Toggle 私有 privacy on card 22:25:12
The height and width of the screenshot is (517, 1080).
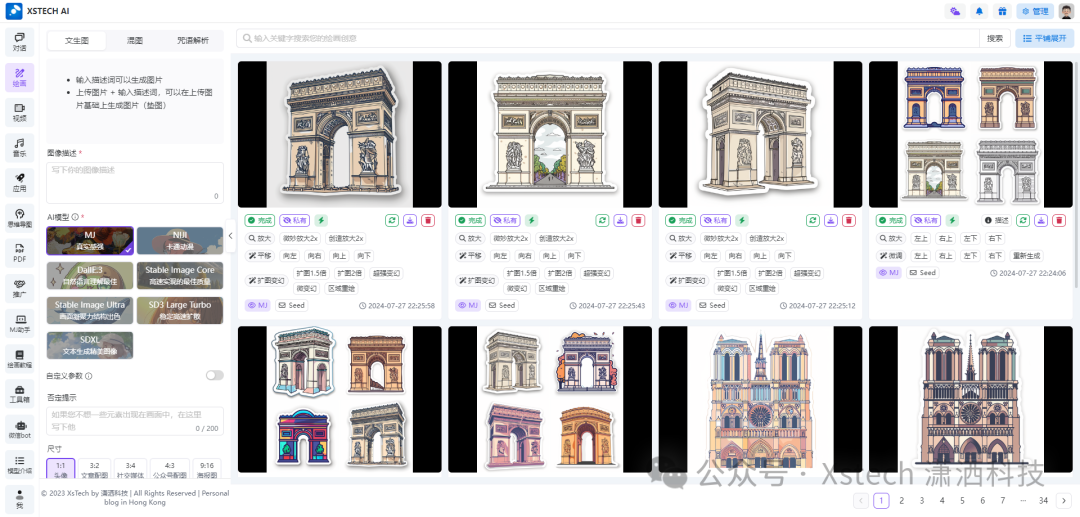coord(716,220)
